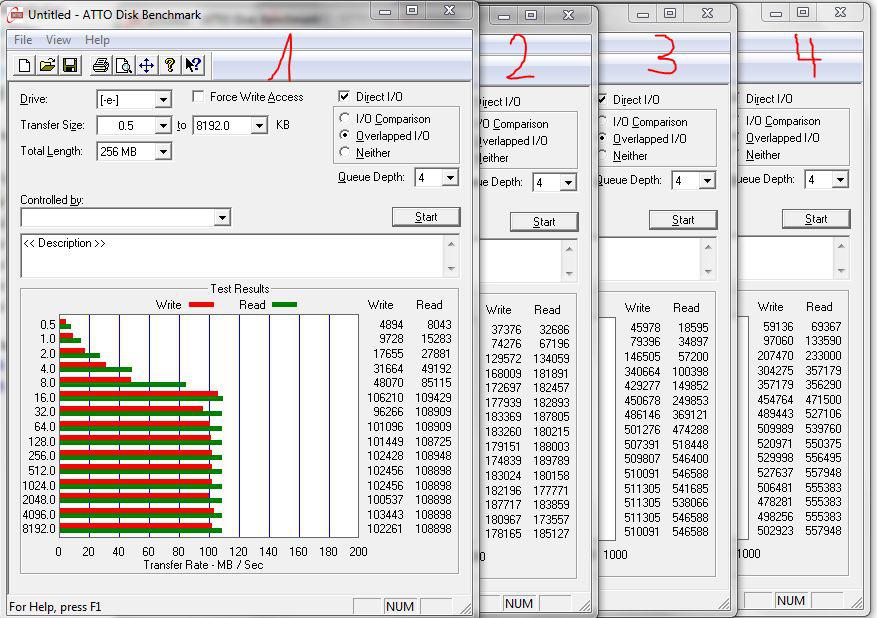Click write value 37376 in window 2
The image size is (877, 618).
[506, 329]
